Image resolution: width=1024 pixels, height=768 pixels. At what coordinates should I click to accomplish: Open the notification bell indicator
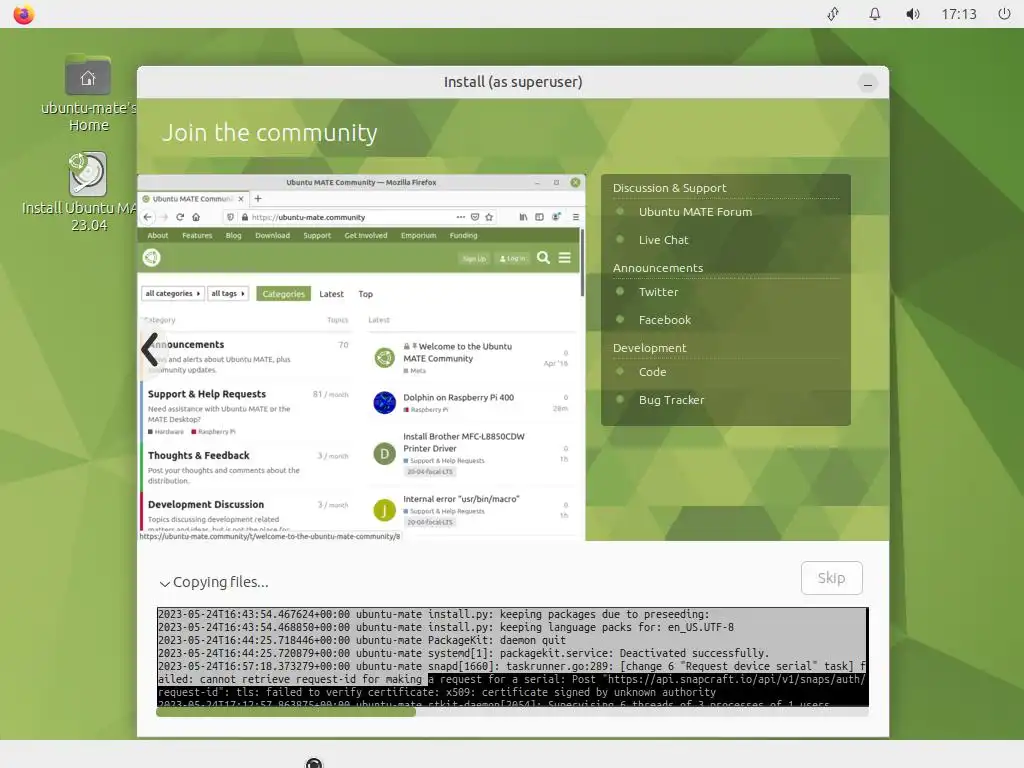[x=874, y=14]
